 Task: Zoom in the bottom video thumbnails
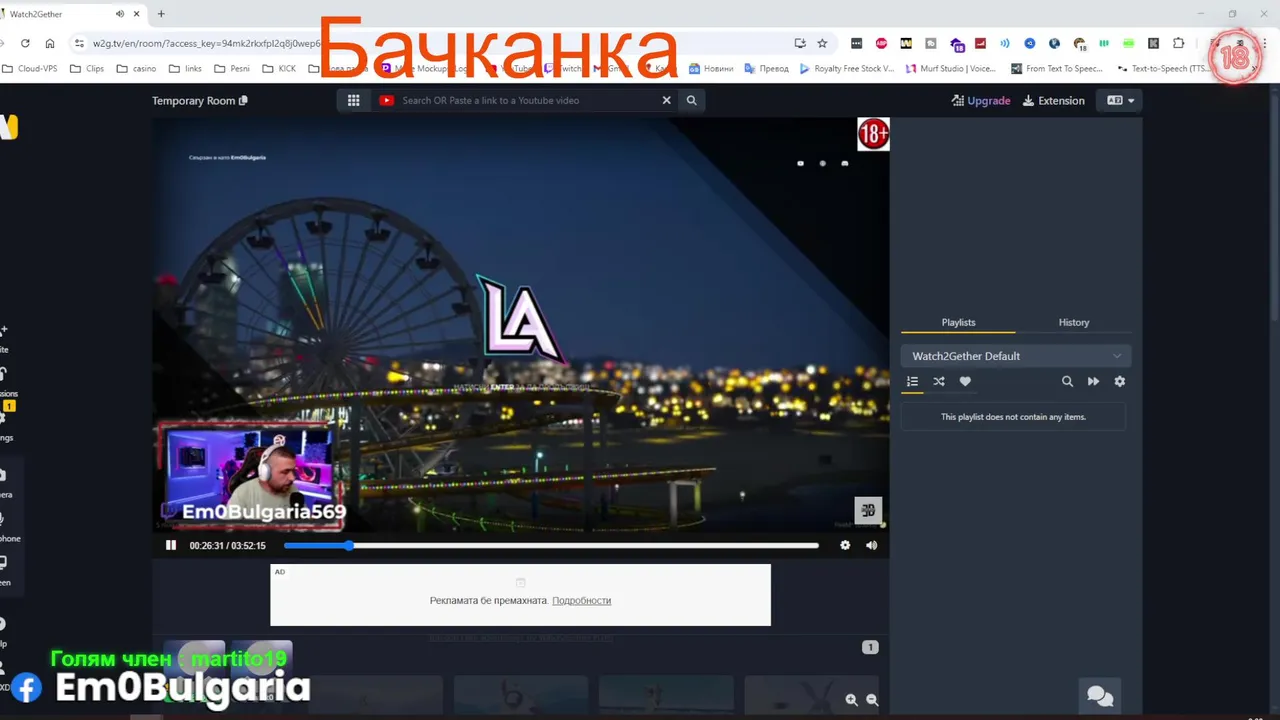[851, 700]
